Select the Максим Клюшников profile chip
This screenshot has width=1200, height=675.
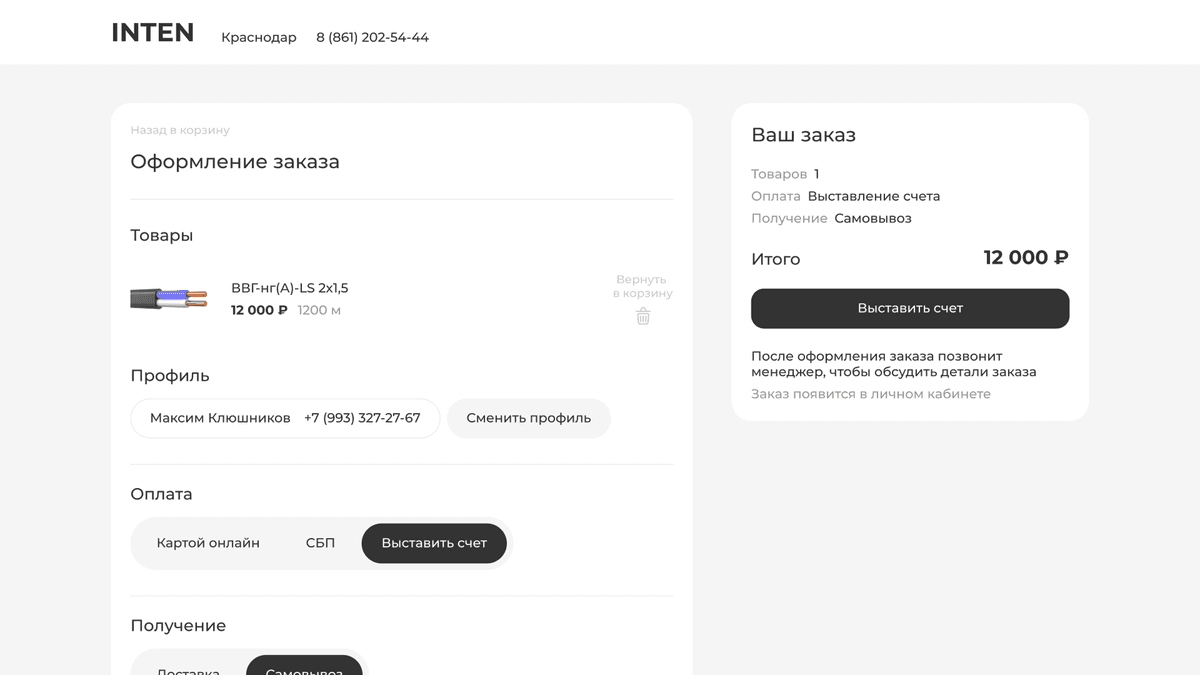click(x=220, y=418)
